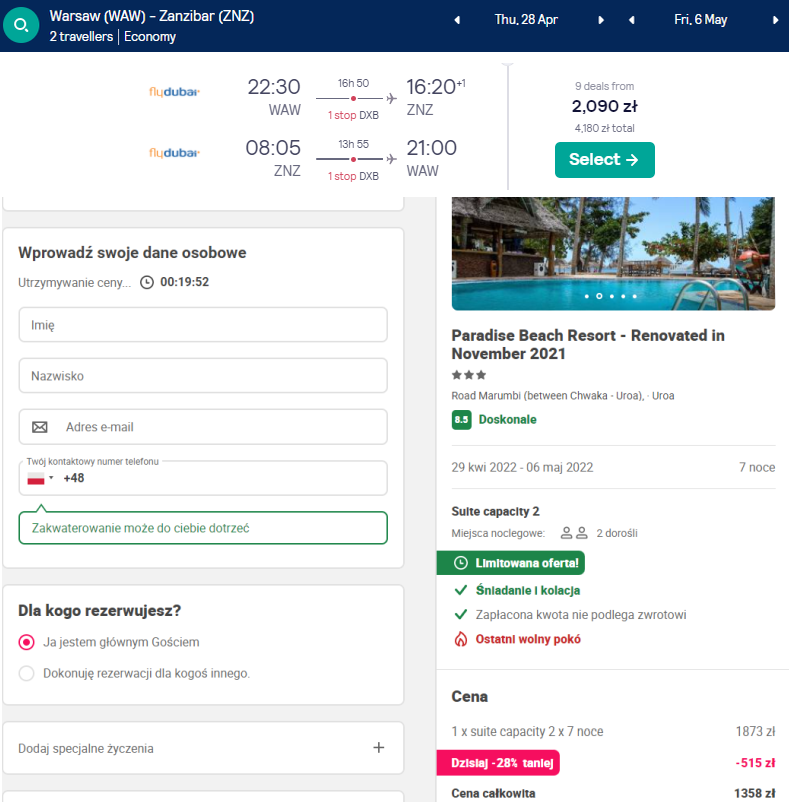Click the Imię first name field

click(x=203, y=325)
